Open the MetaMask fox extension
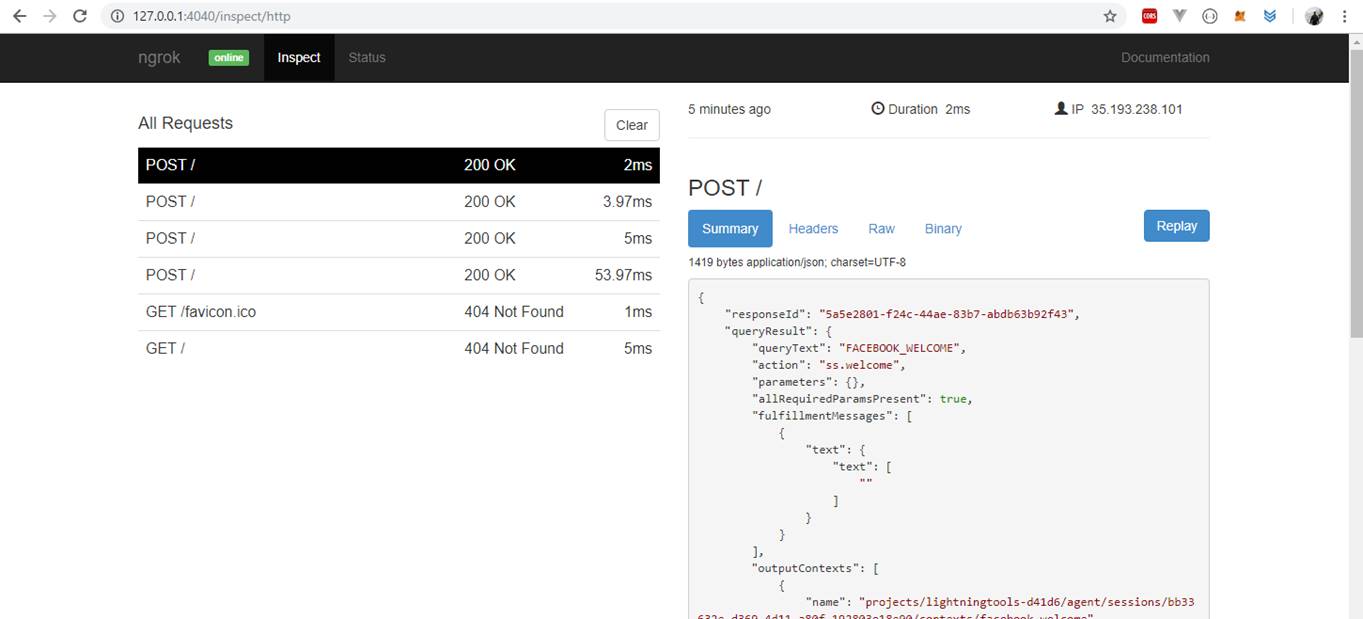 (x=1240, y=16)
